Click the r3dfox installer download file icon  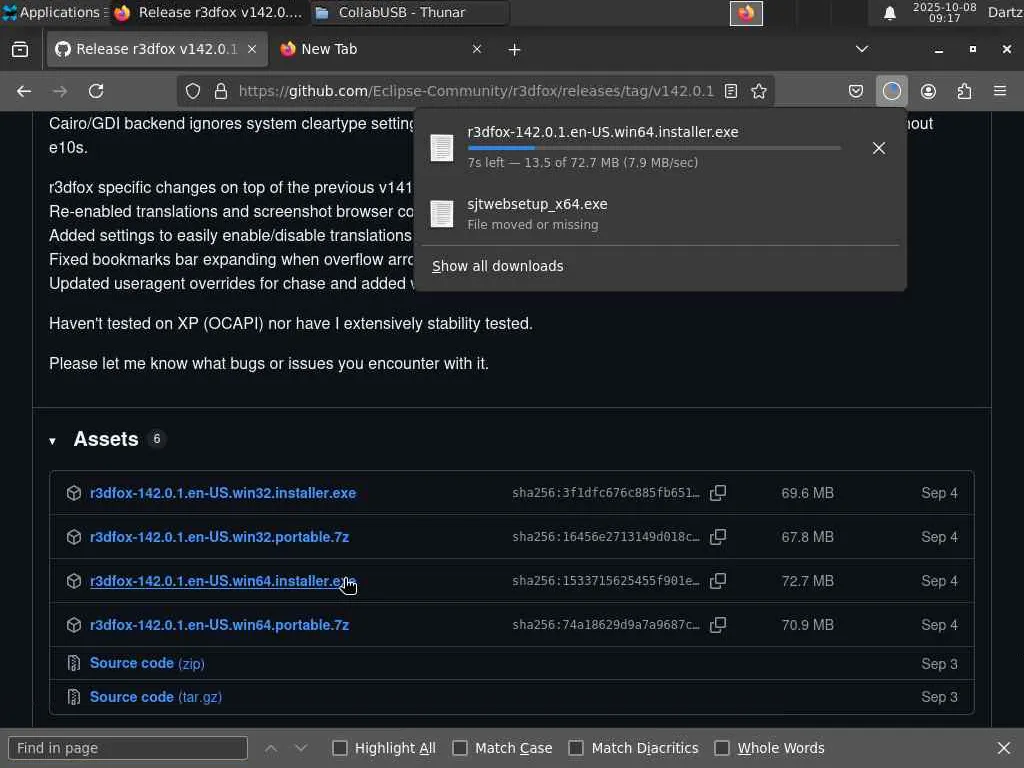442,148
